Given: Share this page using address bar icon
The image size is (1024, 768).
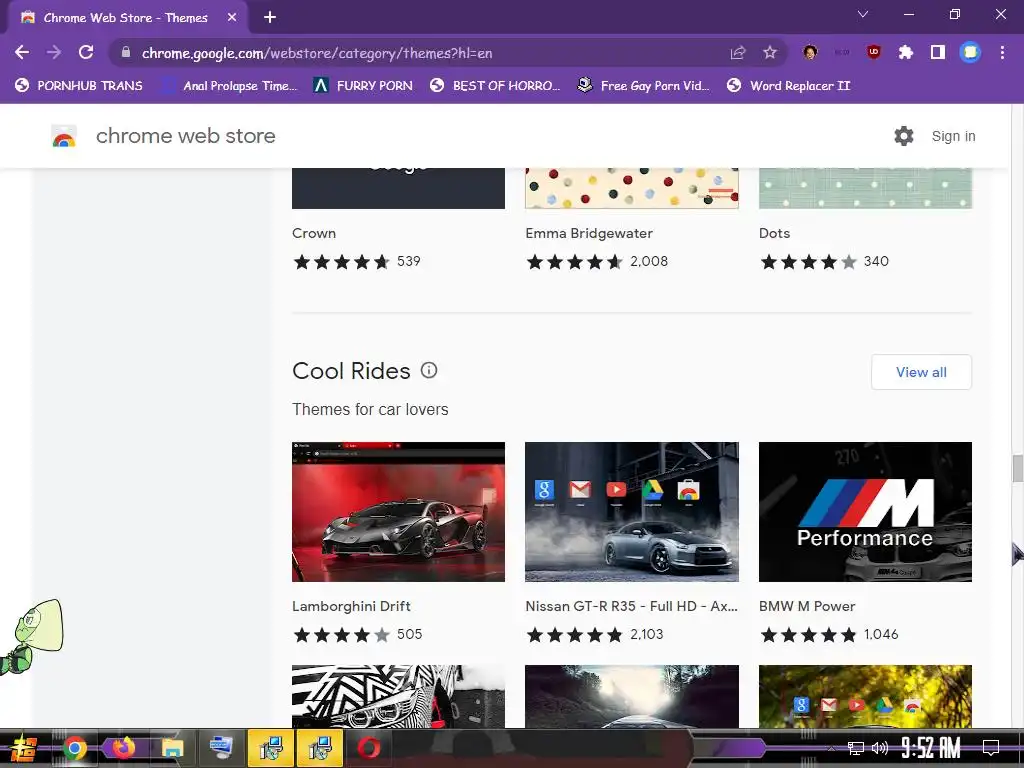Looking at the screenshot, I should [738, 53].
